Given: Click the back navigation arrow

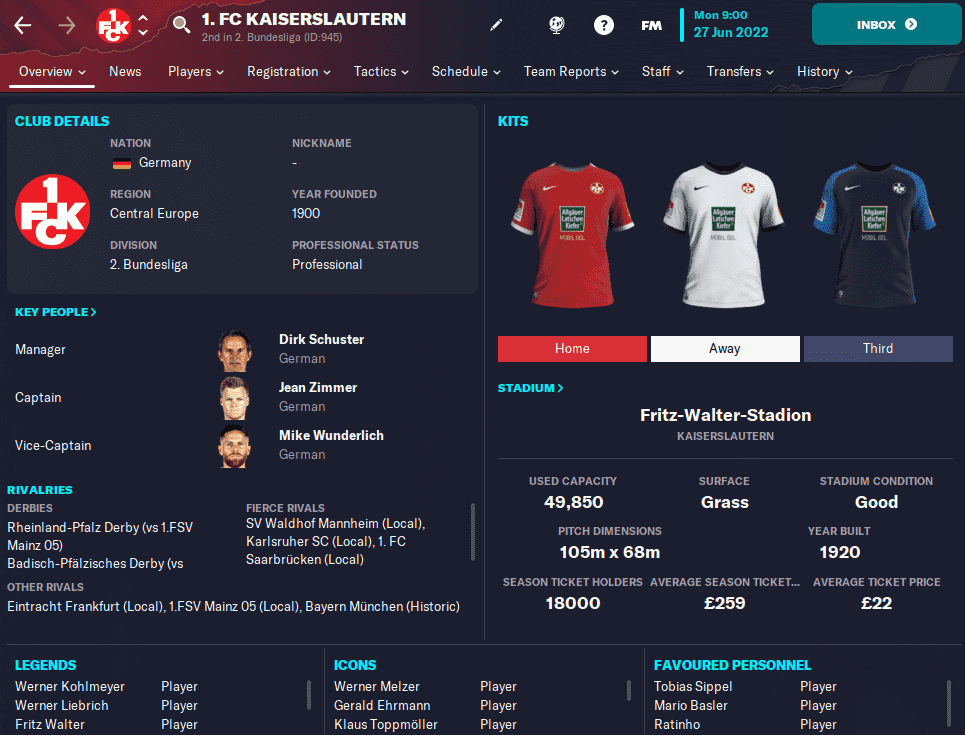Looking at the screenshot, I should [x=23, y=25].
